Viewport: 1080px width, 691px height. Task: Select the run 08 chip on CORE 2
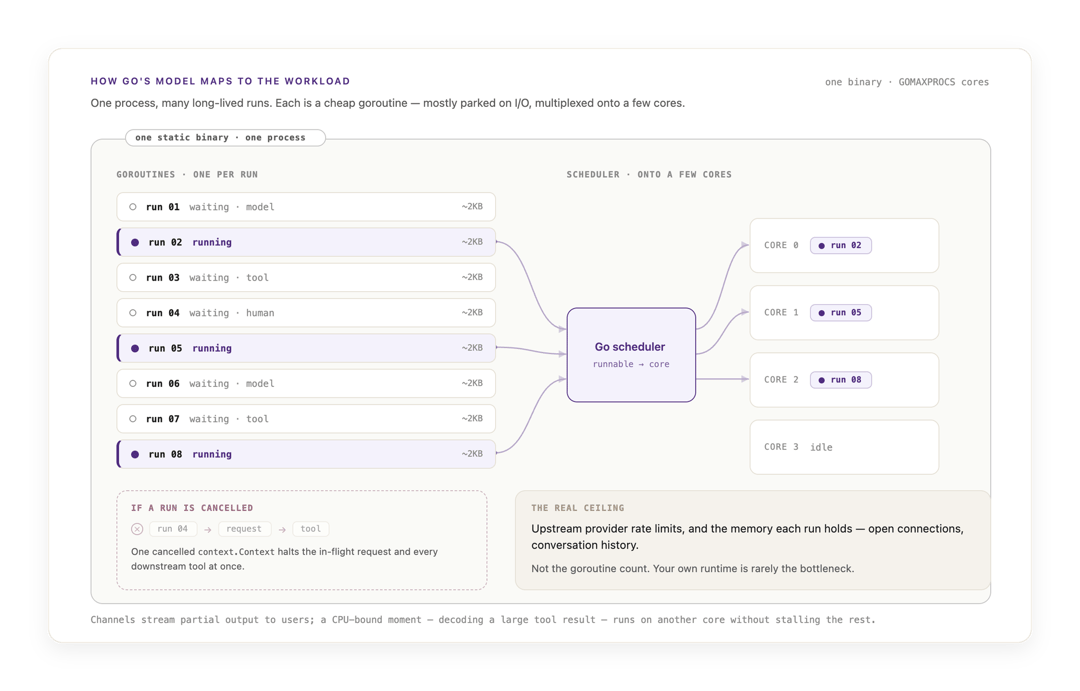(x=840, y=380)
